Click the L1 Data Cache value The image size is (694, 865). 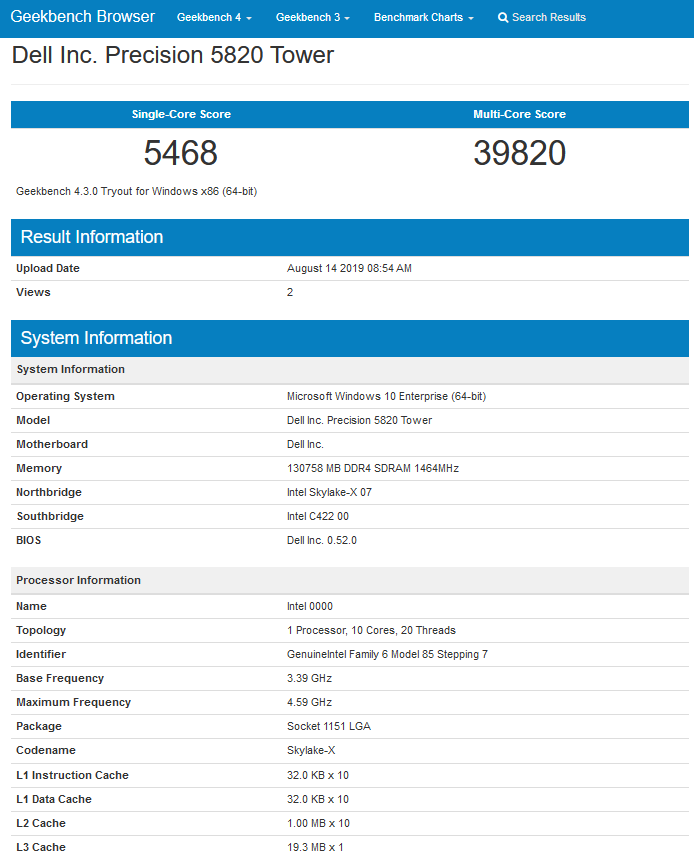click(x=318, y=799)
